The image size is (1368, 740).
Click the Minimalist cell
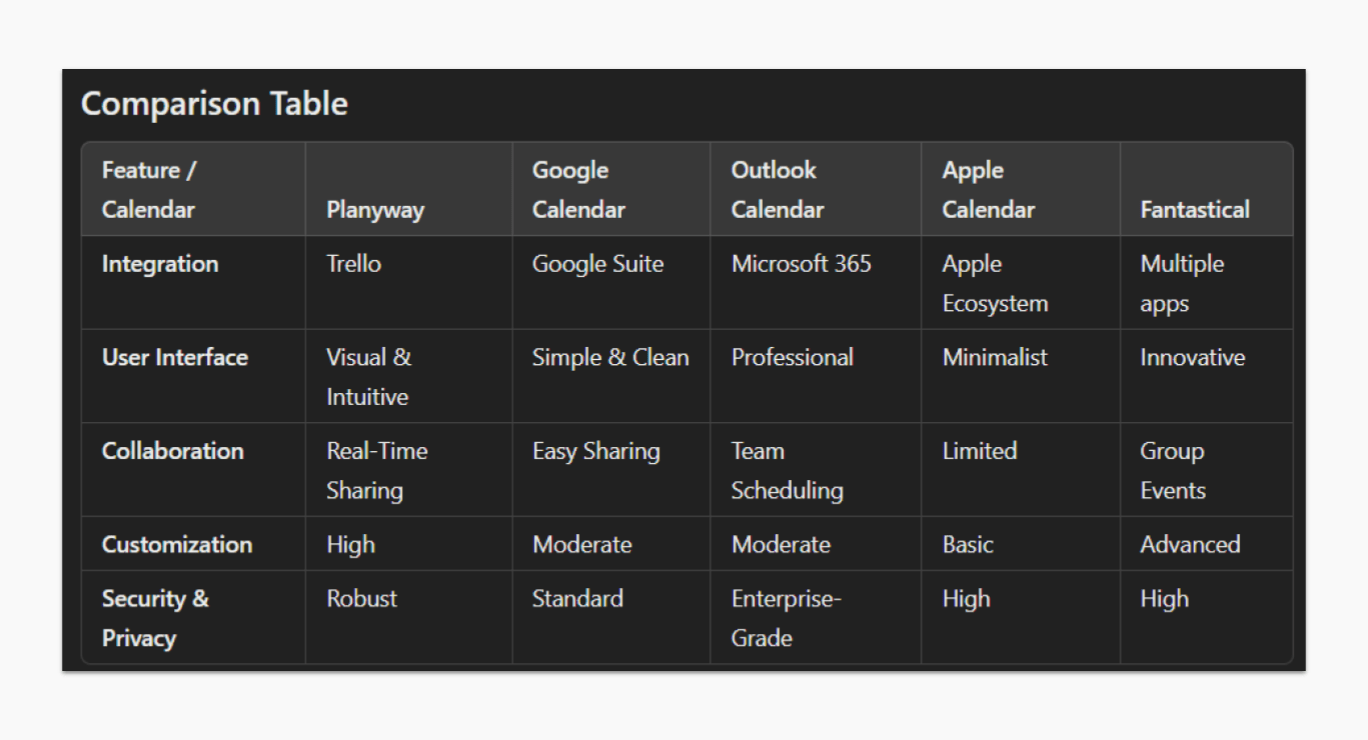point(995,358)
